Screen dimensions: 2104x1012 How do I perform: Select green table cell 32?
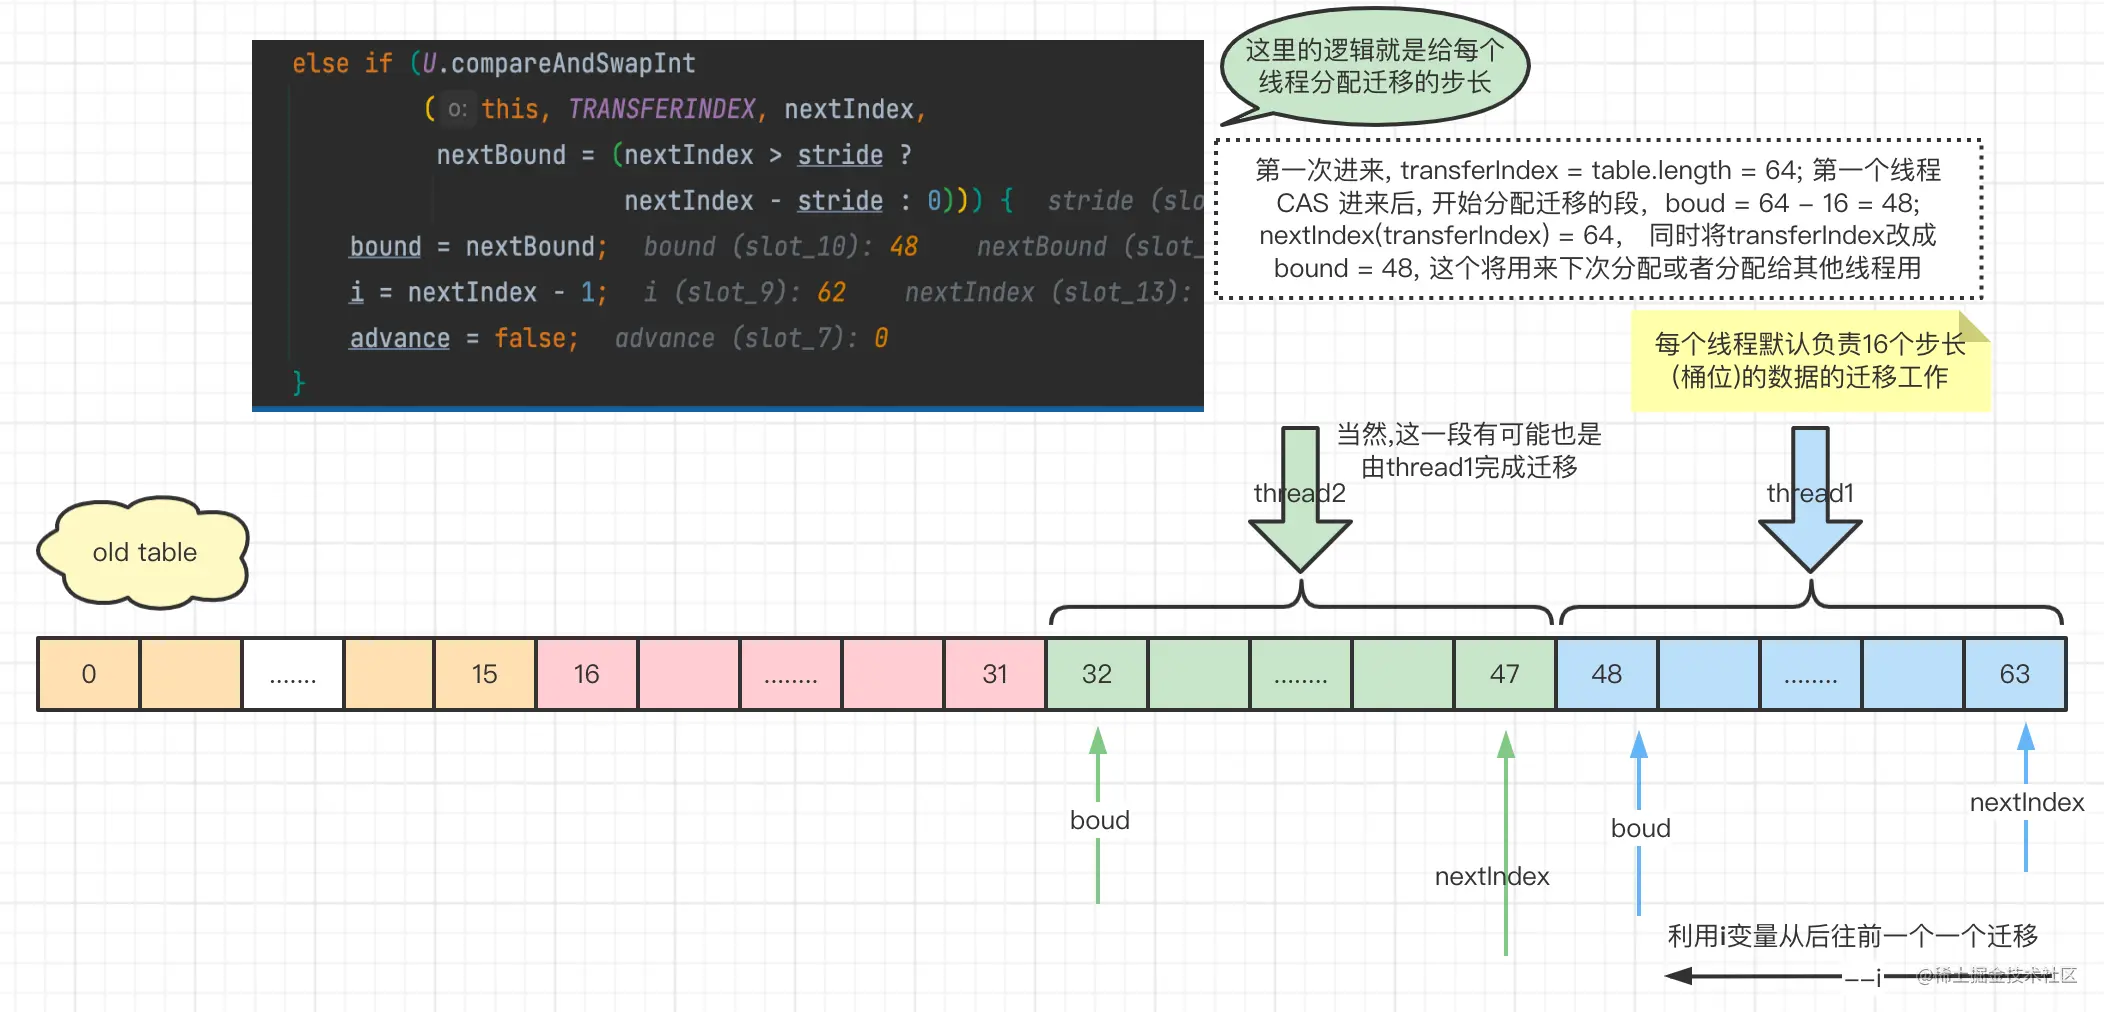tap(1097, 674)
